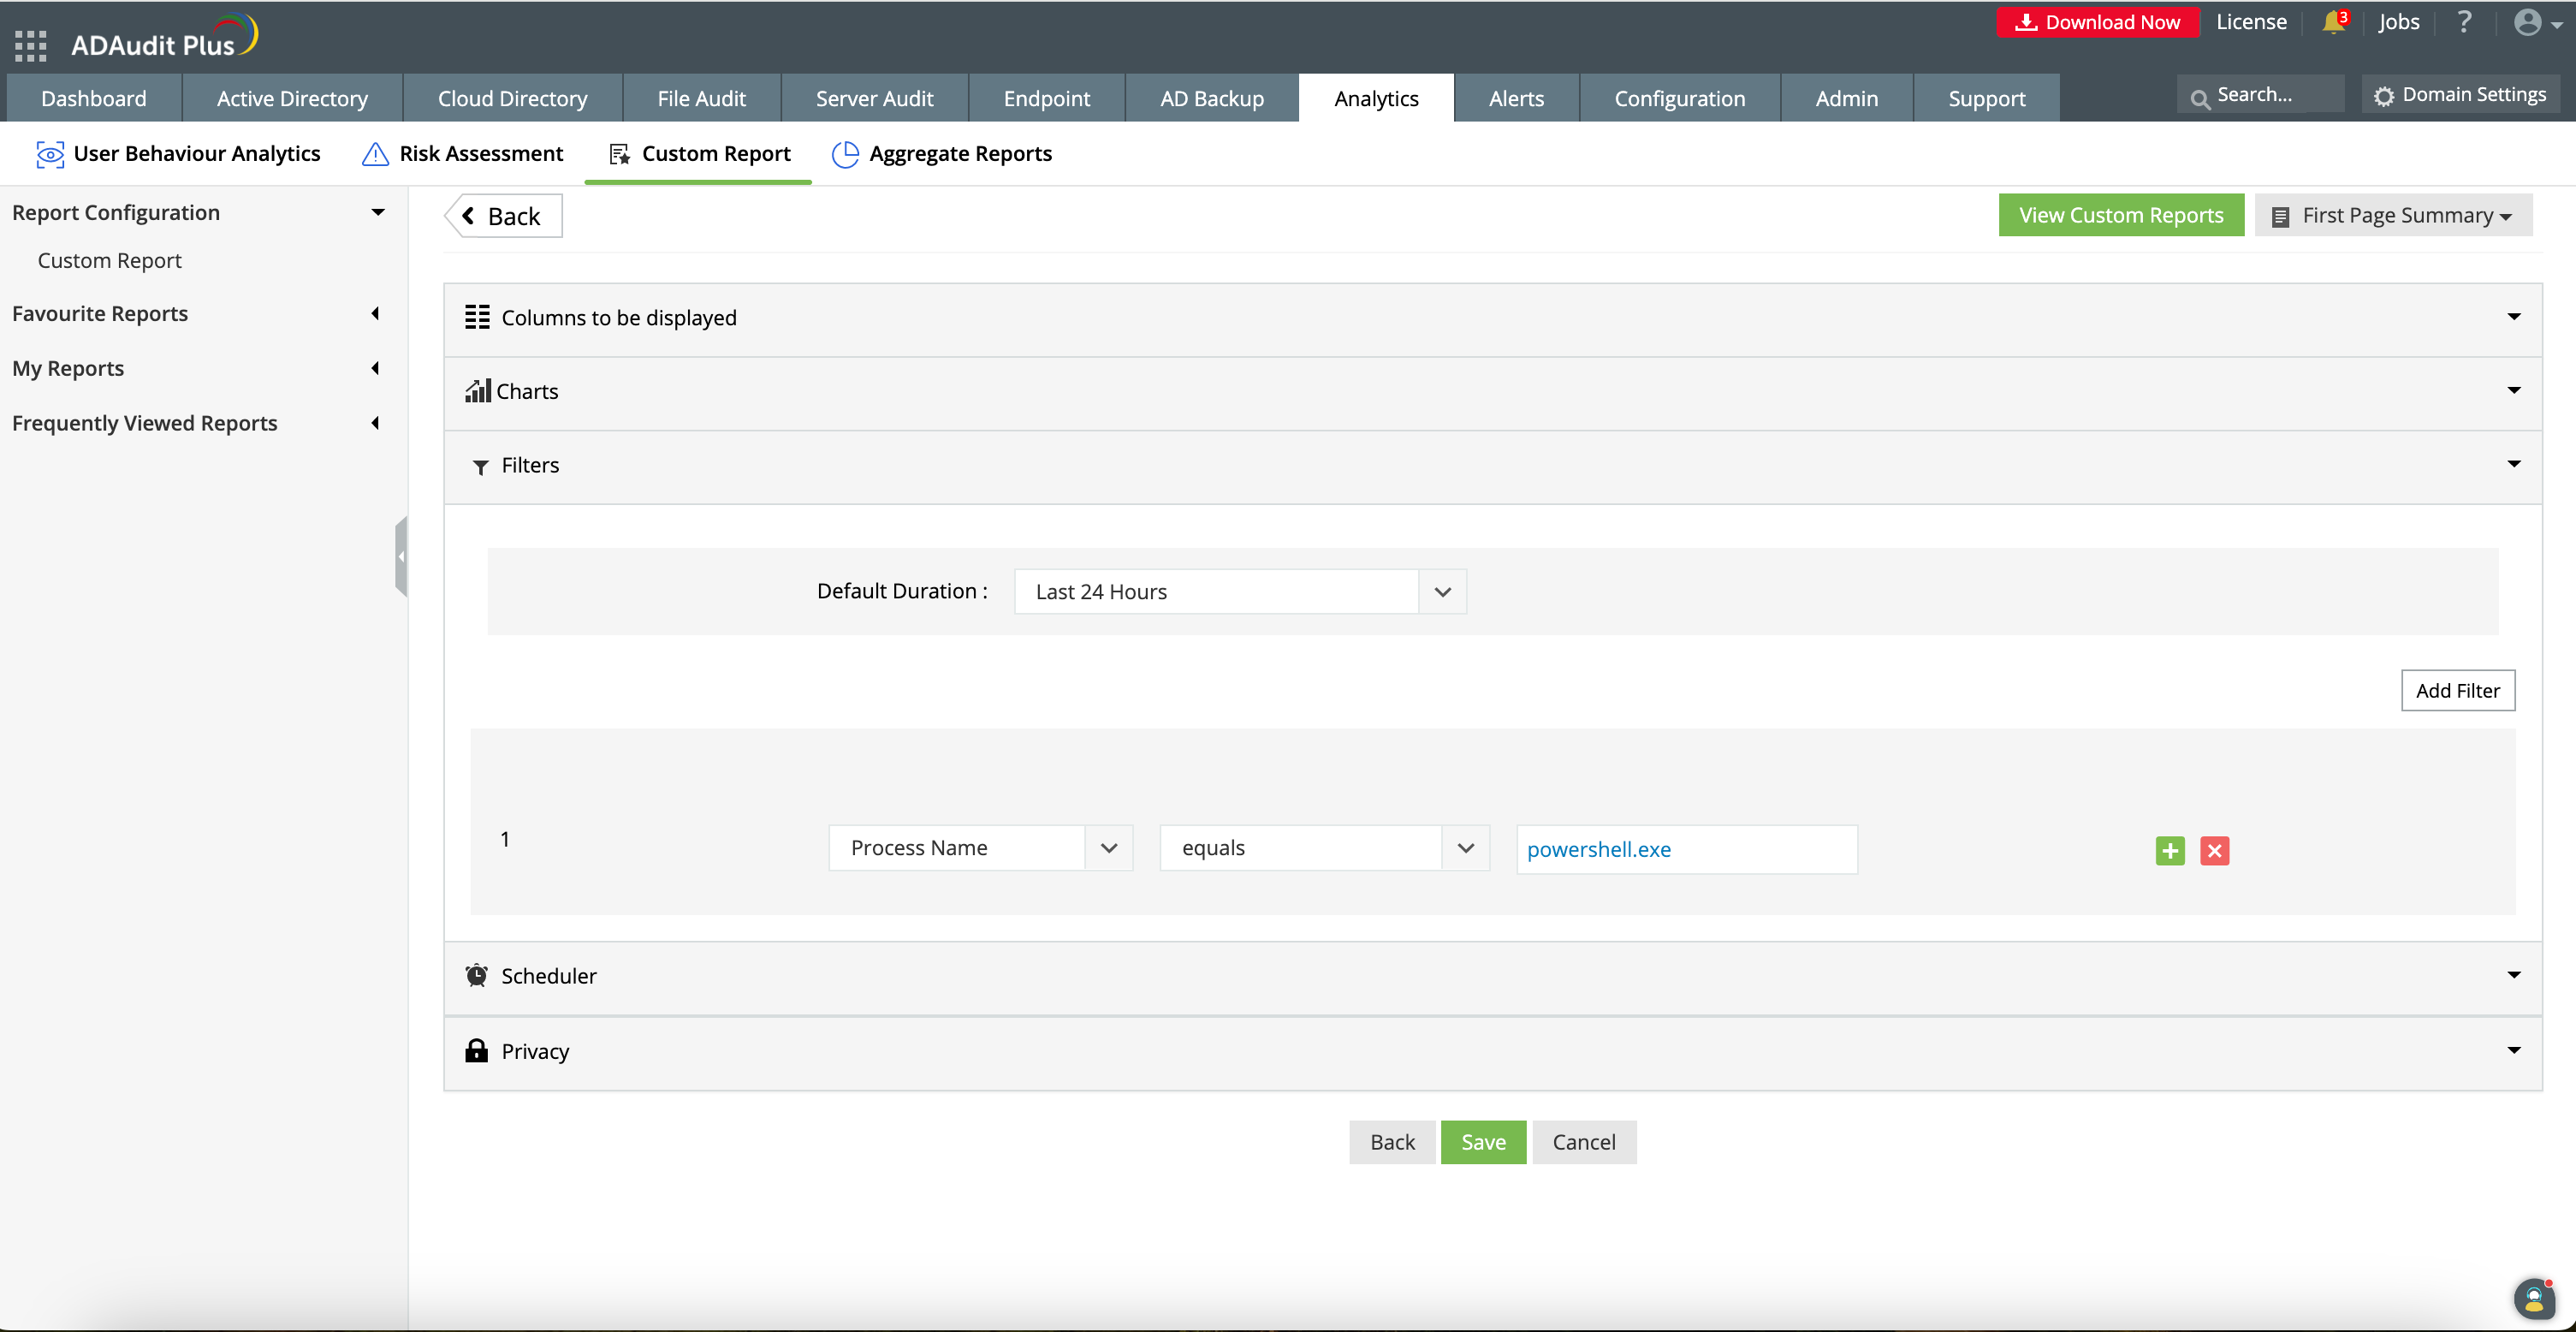Image resolution: width=2576 pixels, height=1332 pixels.
Task: Switch to the Configuration tab
Action: point(1680,98)
